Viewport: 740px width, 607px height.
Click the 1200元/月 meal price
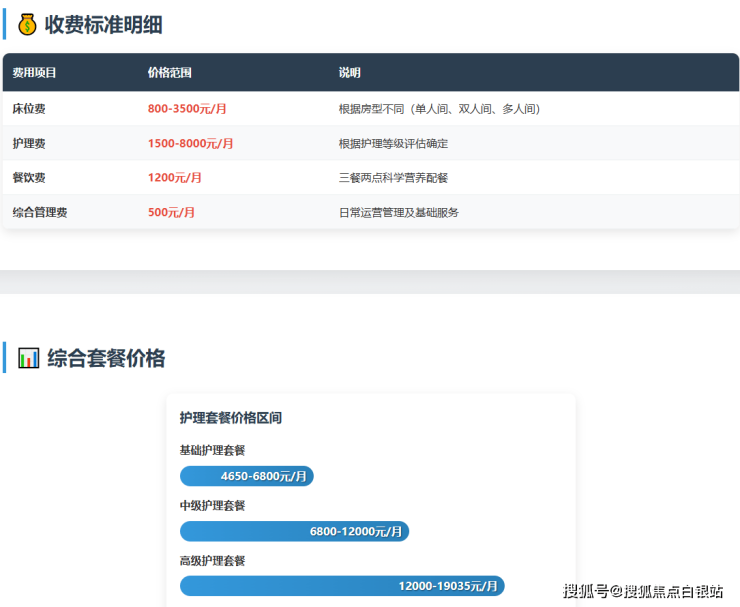(x=174, y=178)
